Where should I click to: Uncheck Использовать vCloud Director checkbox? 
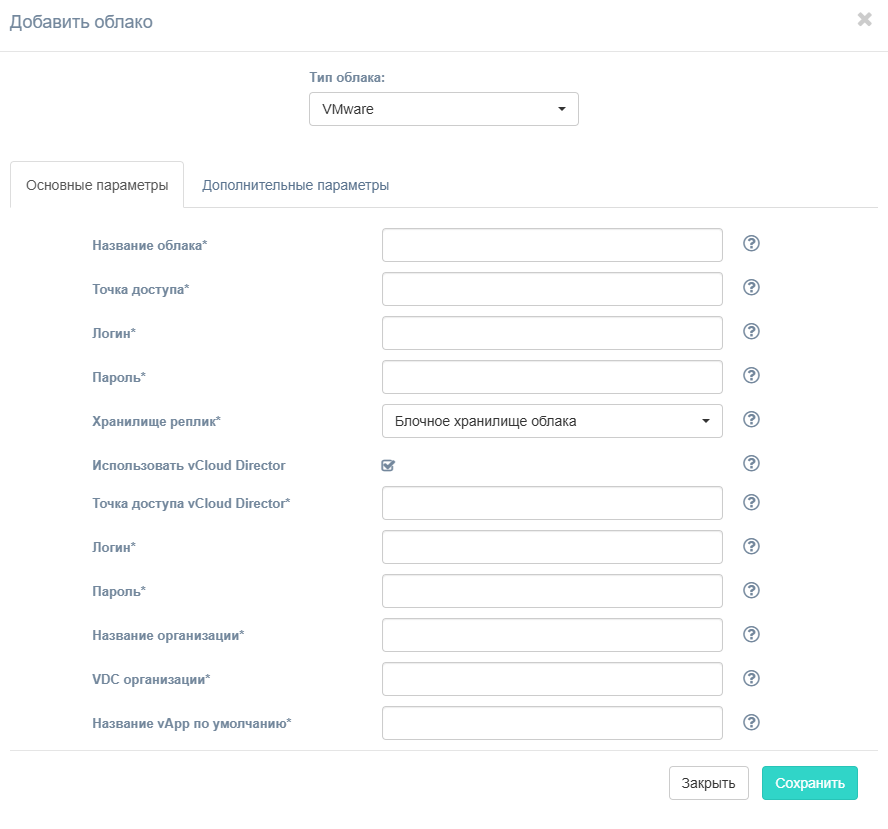(x=388, y=465)
